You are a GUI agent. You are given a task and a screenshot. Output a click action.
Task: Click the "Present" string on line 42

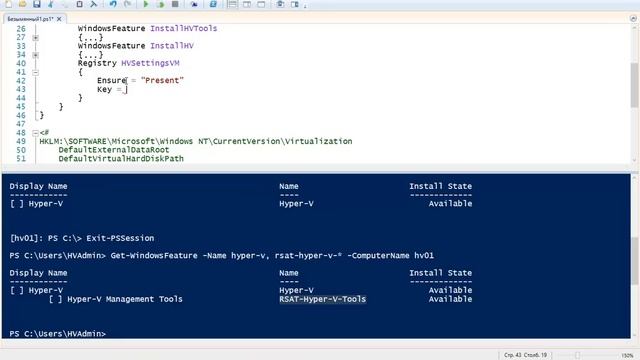pyautogui.click(x=162, y=80)
